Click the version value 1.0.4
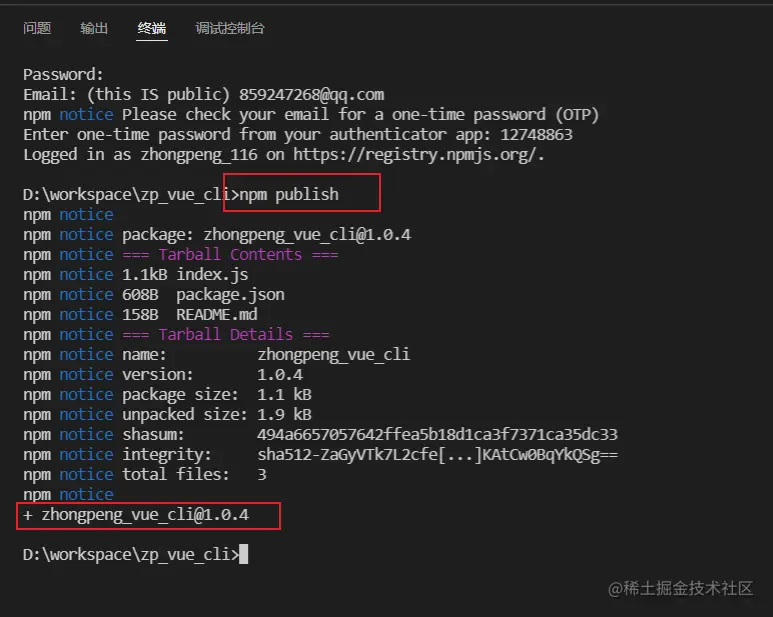The image size is (773, 617). coord(280,375)
